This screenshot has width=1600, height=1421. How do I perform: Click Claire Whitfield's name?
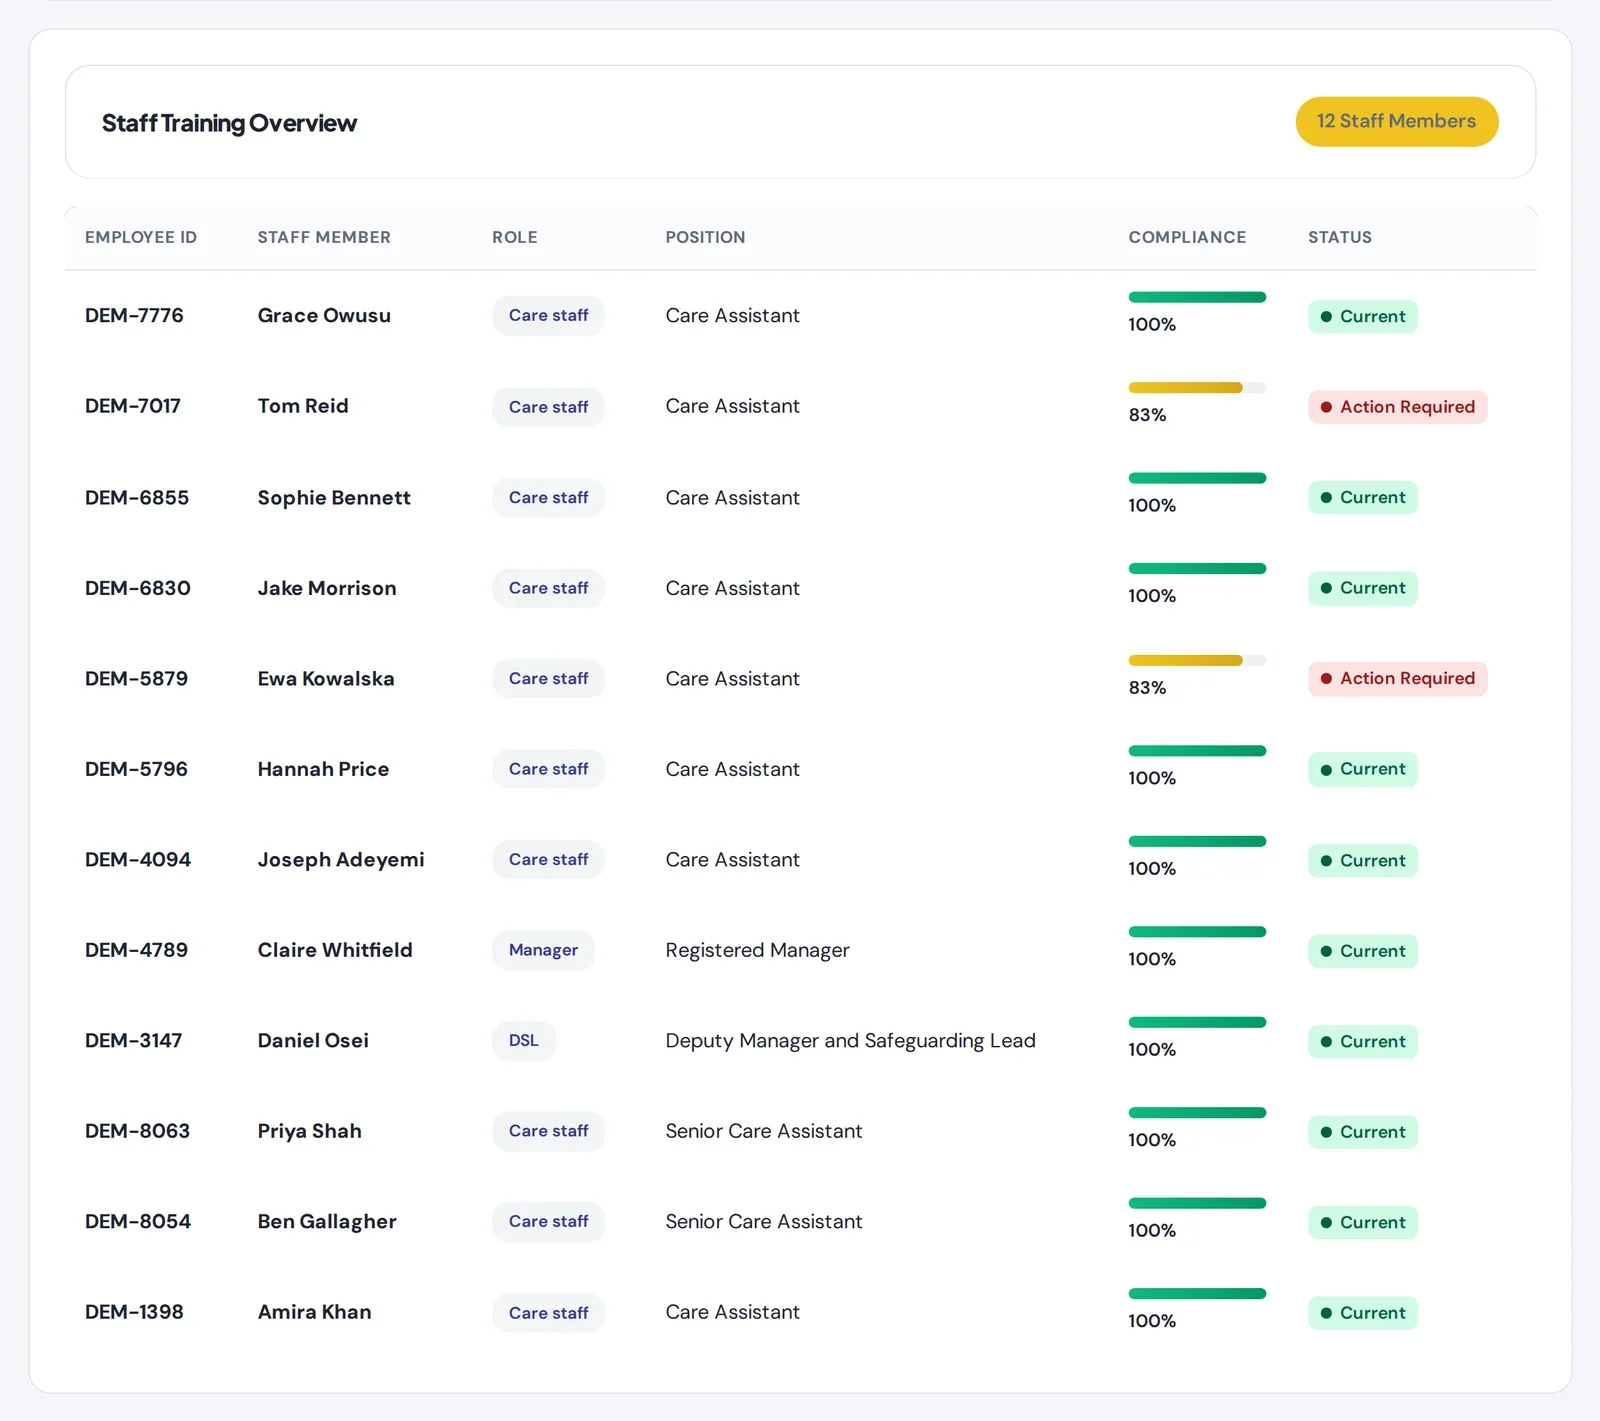point(335,950)
